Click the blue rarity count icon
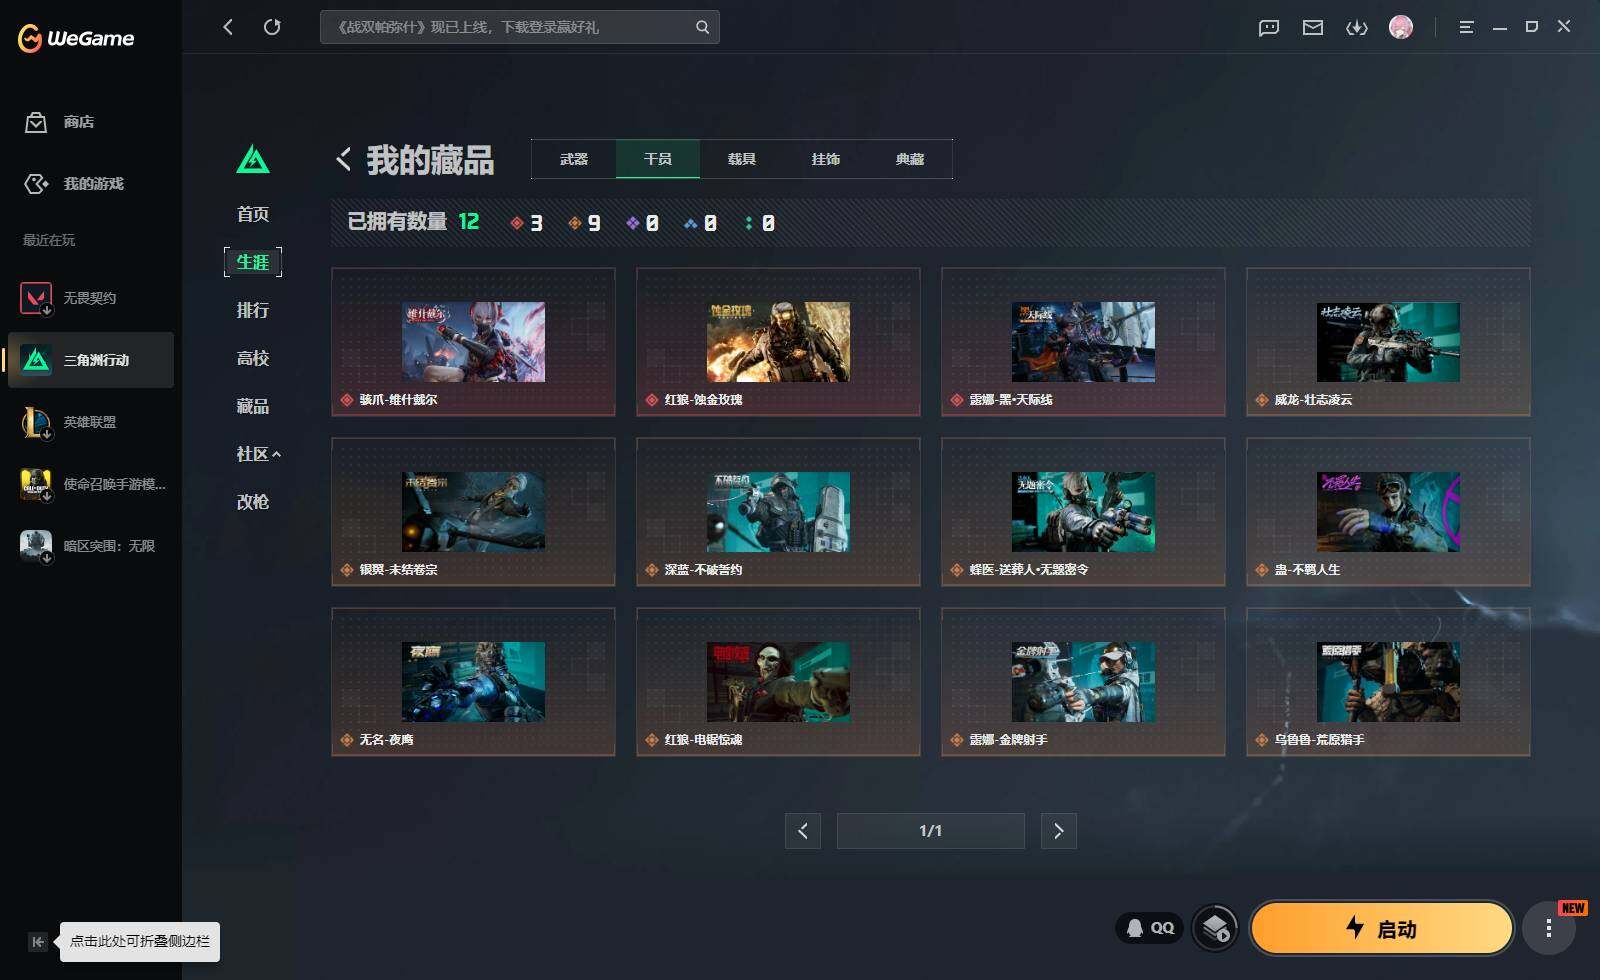Viewport: 1600px width, 980px height. pos(691,223)
